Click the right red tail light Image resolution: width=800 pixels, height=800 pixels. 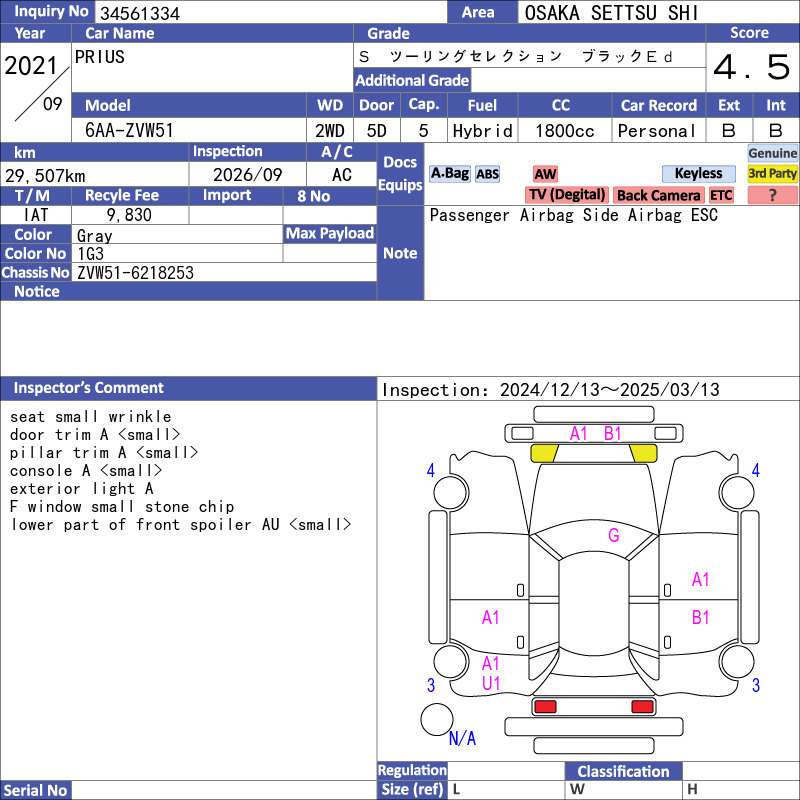pos(642,707)
